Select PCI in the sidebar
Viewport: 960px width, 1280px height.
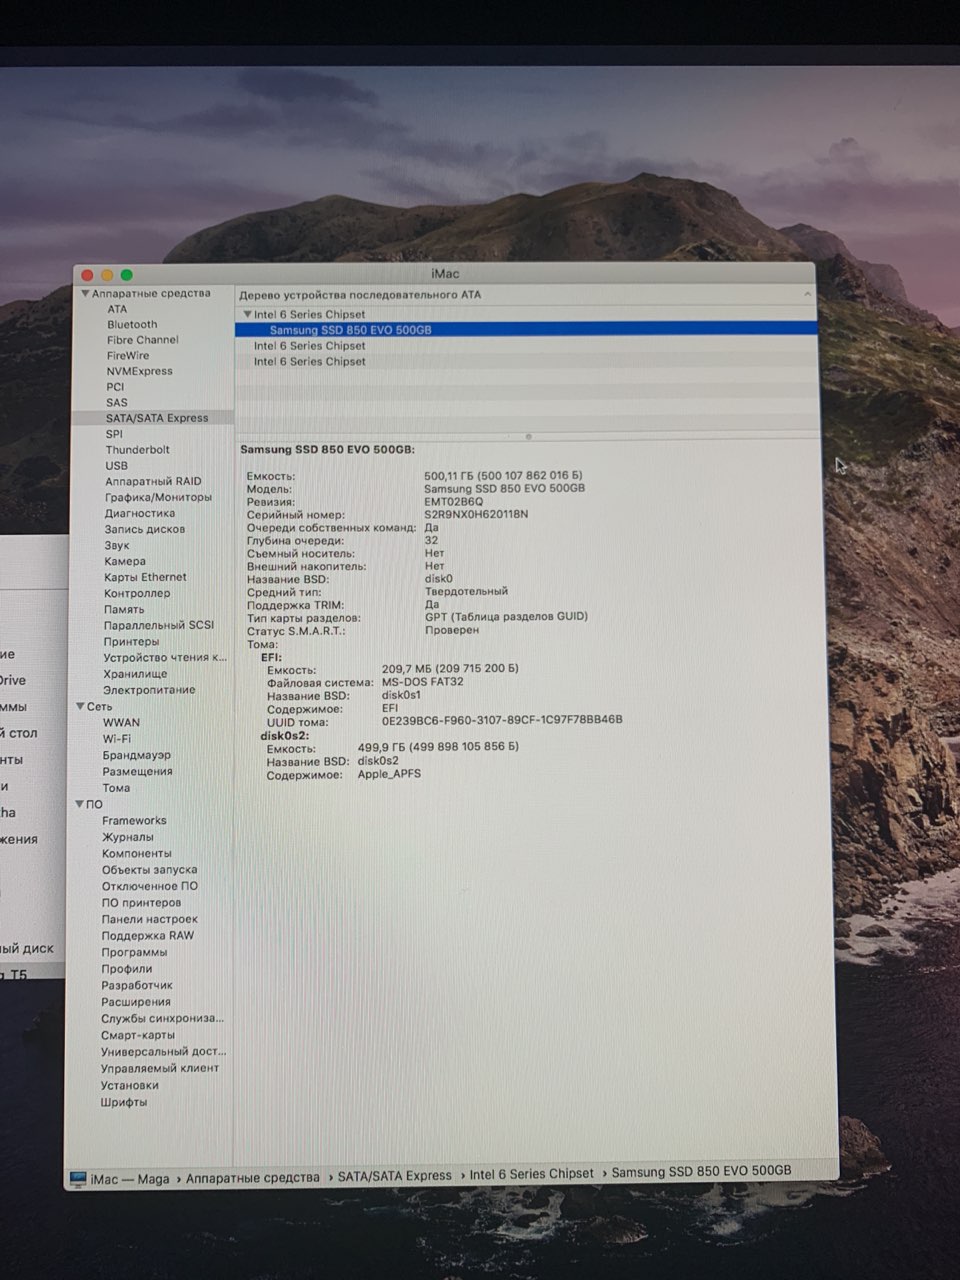(116, 387)
